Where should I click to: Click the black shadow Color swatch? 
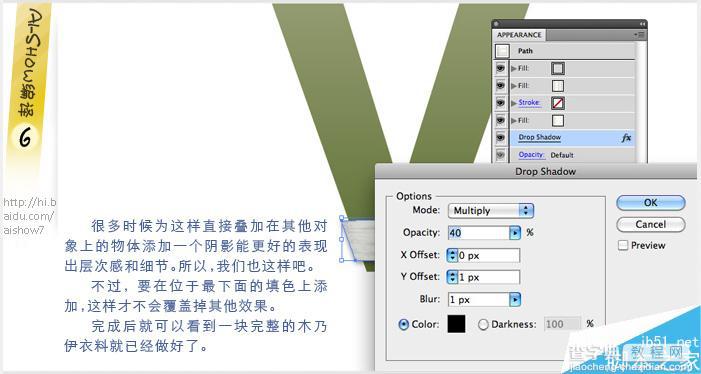[x=456, y=324]
